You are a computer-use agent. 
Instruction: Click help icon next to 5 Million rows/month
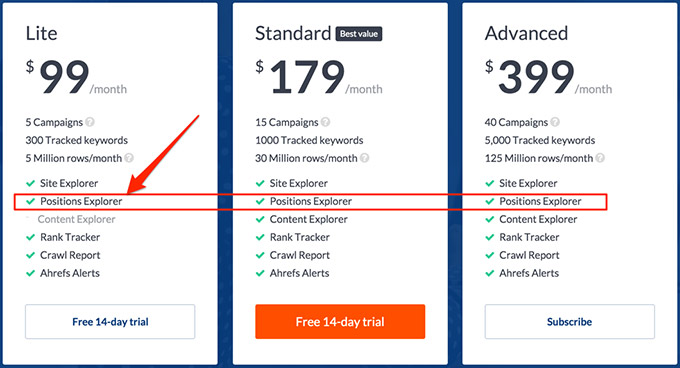click(129, 158)
